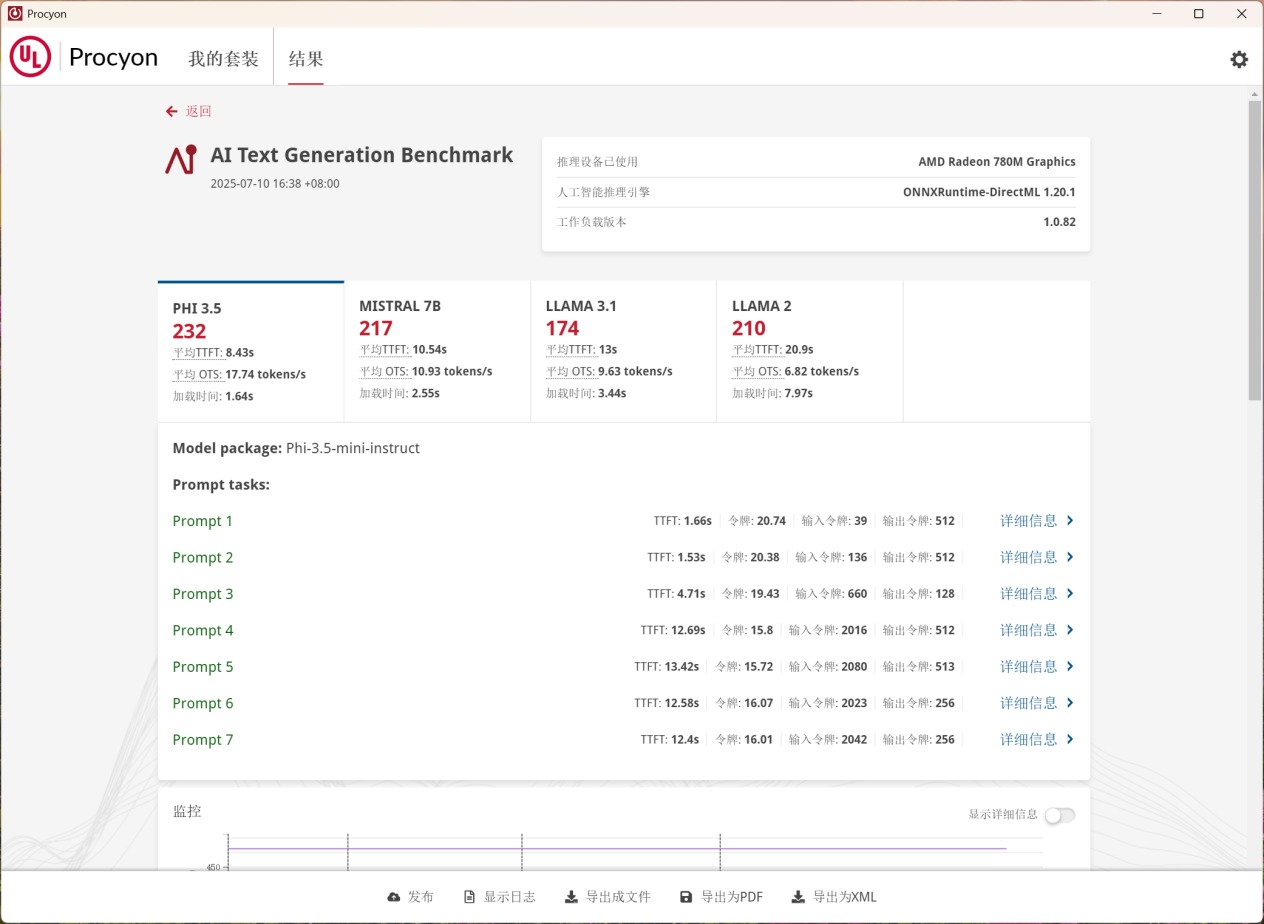Click the 导出成文件 download icon
Viewport: 1264px width, 924px height.
(x=570, y=896)
